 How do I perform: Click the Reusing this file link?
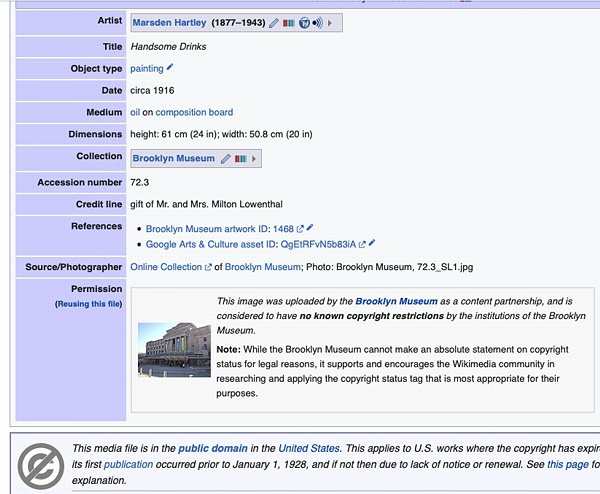pyautogui.click(x=89, y=303)
